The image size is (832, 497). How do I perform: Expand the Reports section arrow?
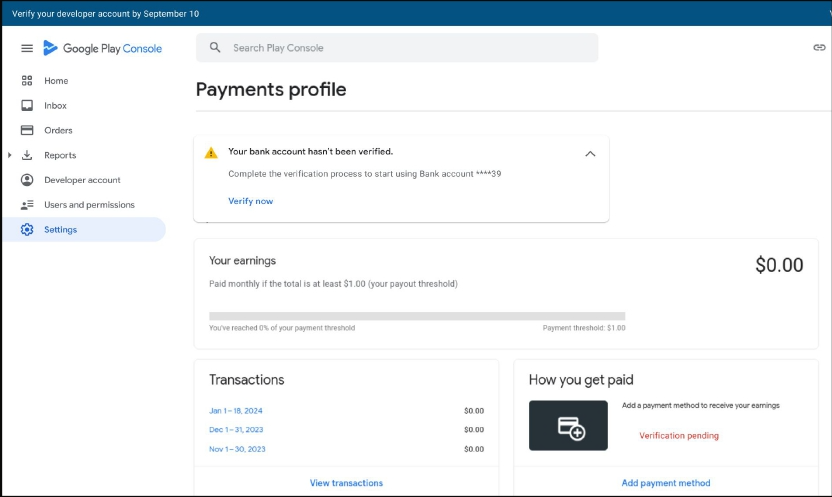pyautogui.click(x=10, y=155)
